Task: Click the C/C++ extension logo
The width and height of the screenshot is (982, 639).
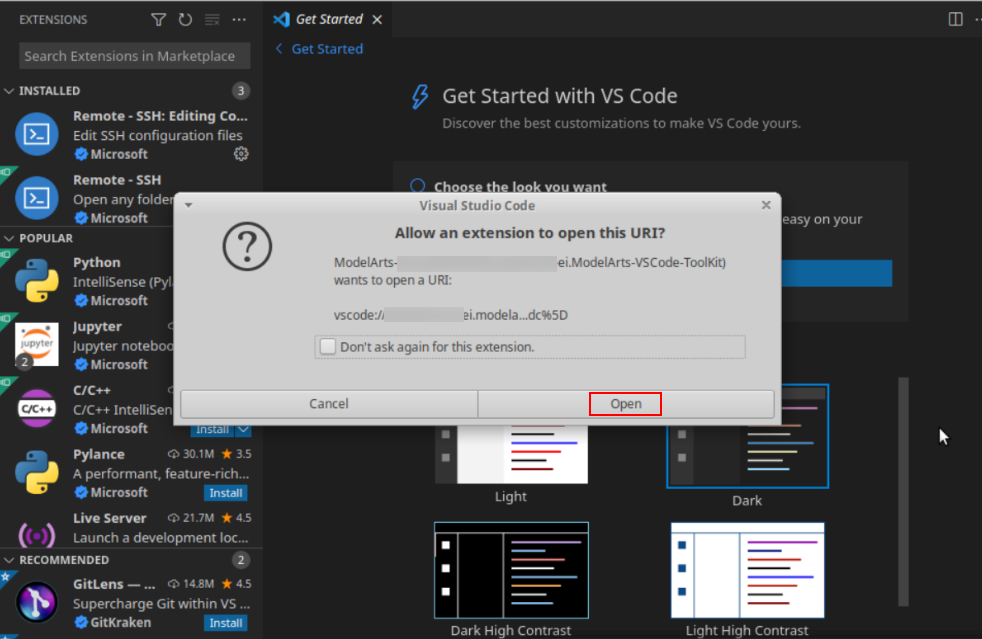Action: click(x=37, y=408)
